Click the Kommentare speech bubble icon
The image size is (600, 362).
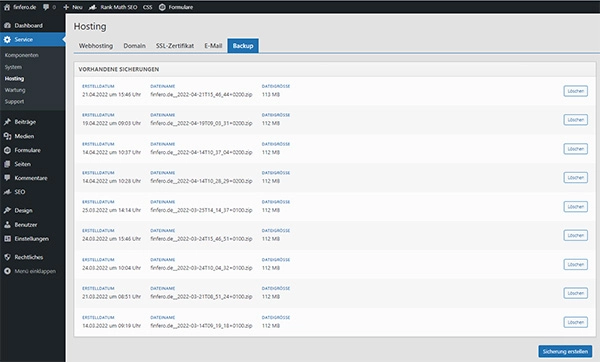tap(7, 178)
